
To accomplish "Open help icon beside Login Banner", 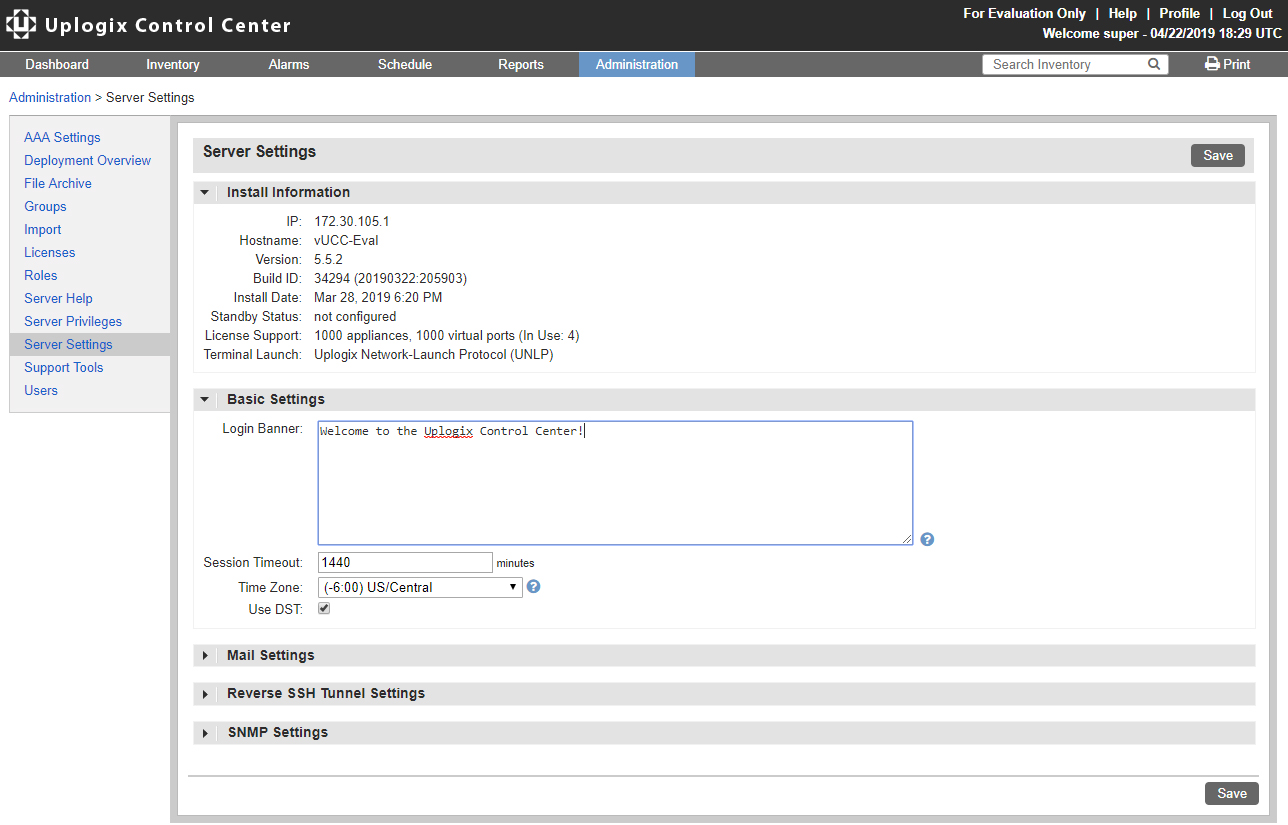I will tap(927, 539).
